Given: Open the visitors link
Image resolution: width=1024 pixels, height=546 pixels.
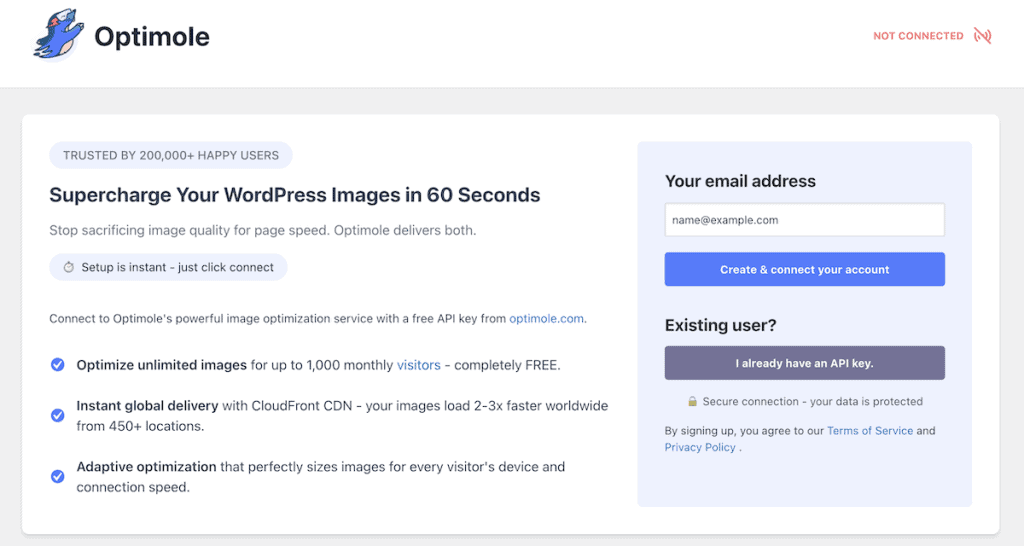Looking at the screenshot, I should coord(419,365).
